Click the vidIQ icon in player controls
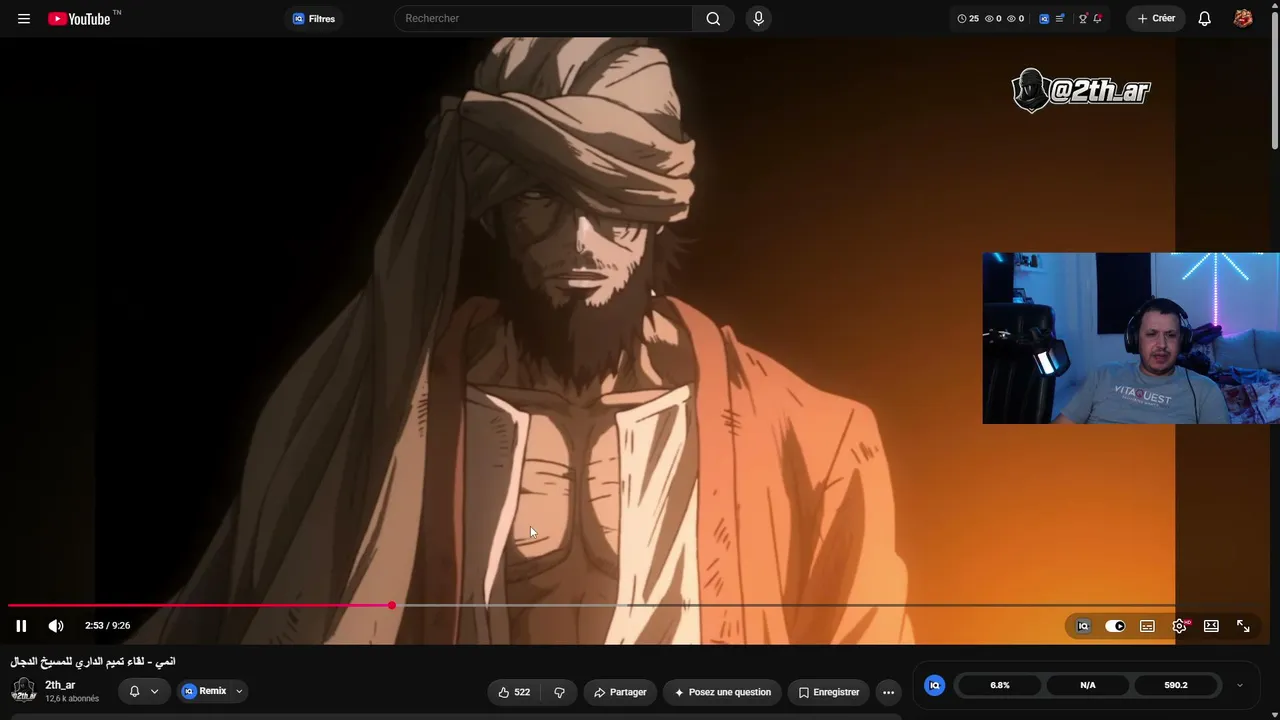 (1083, 626)
